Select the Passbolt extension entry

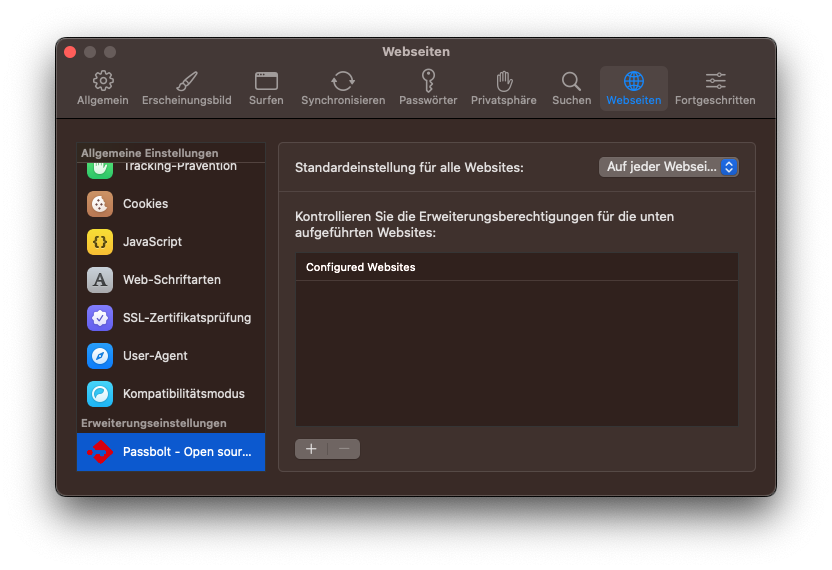pyautogui.click(x=171, y=452)
